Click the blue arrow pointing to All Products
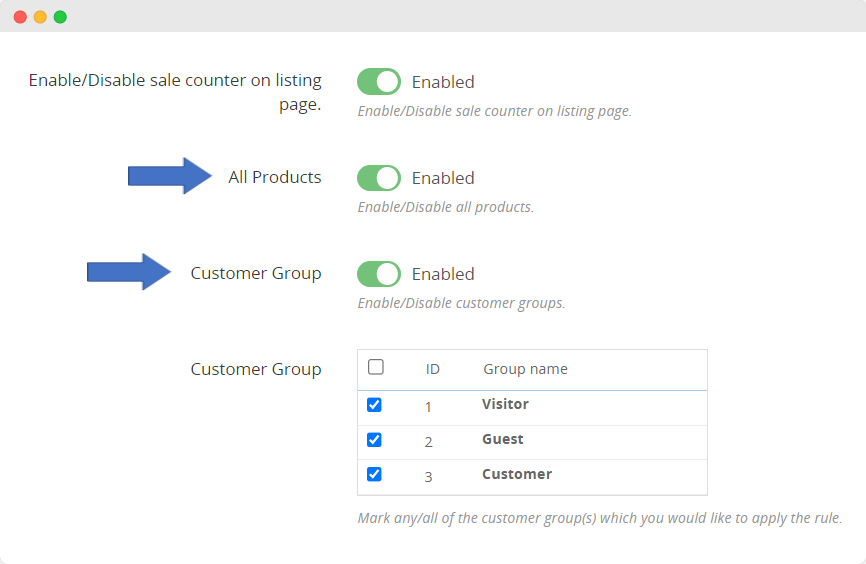 [x=170, y=177]
